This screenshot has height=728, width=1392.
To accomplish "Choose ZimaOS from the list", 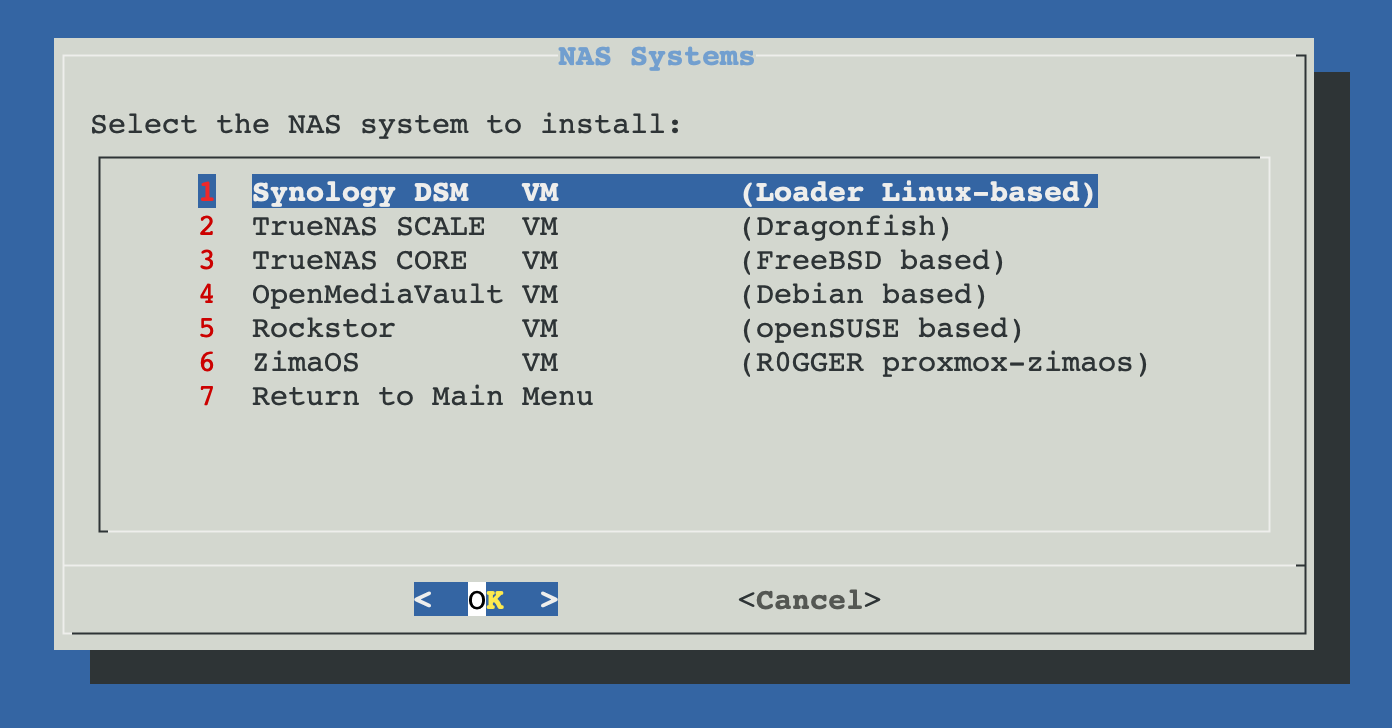I will pyautogui.click(x=305, y=363).
